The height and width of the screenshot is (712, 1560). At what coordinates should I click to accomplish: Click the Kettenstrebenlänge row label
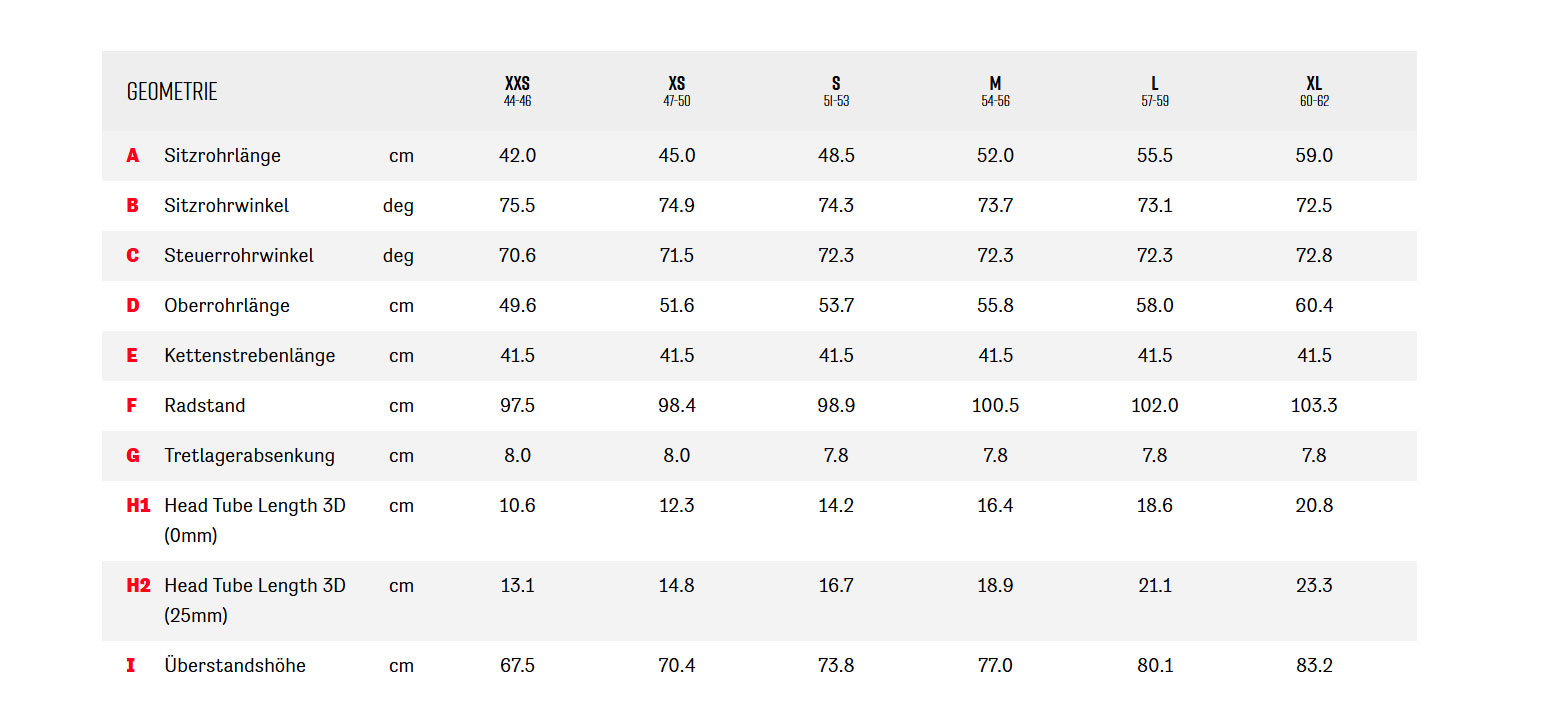[250, 356]
